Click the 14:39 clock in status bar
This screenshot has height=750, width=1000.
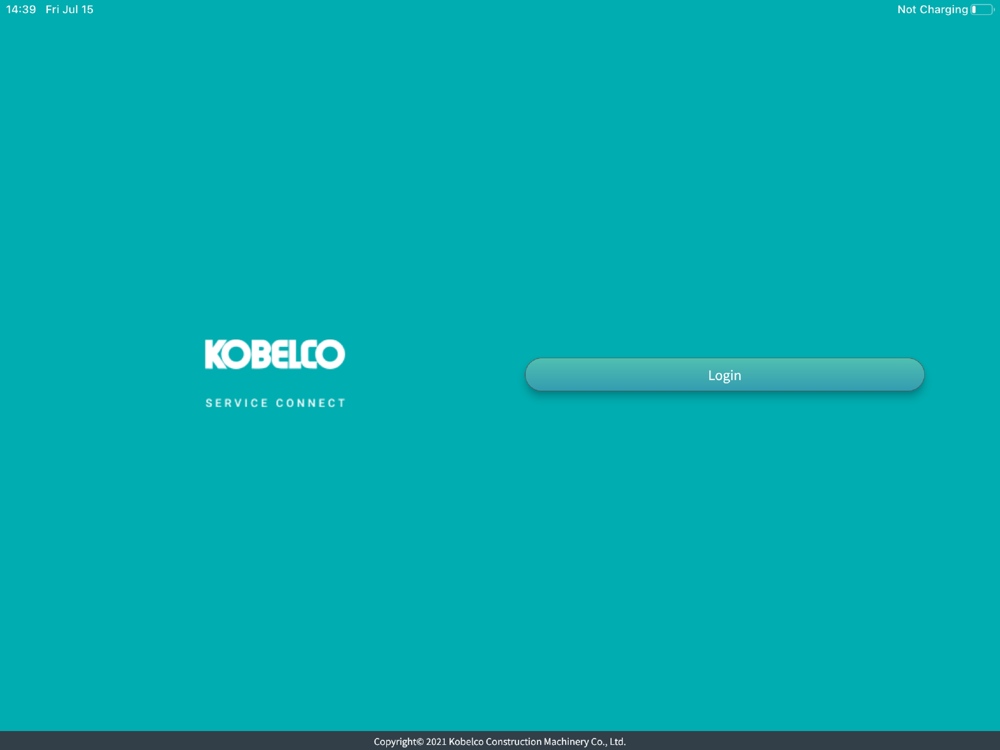point(21,10)
